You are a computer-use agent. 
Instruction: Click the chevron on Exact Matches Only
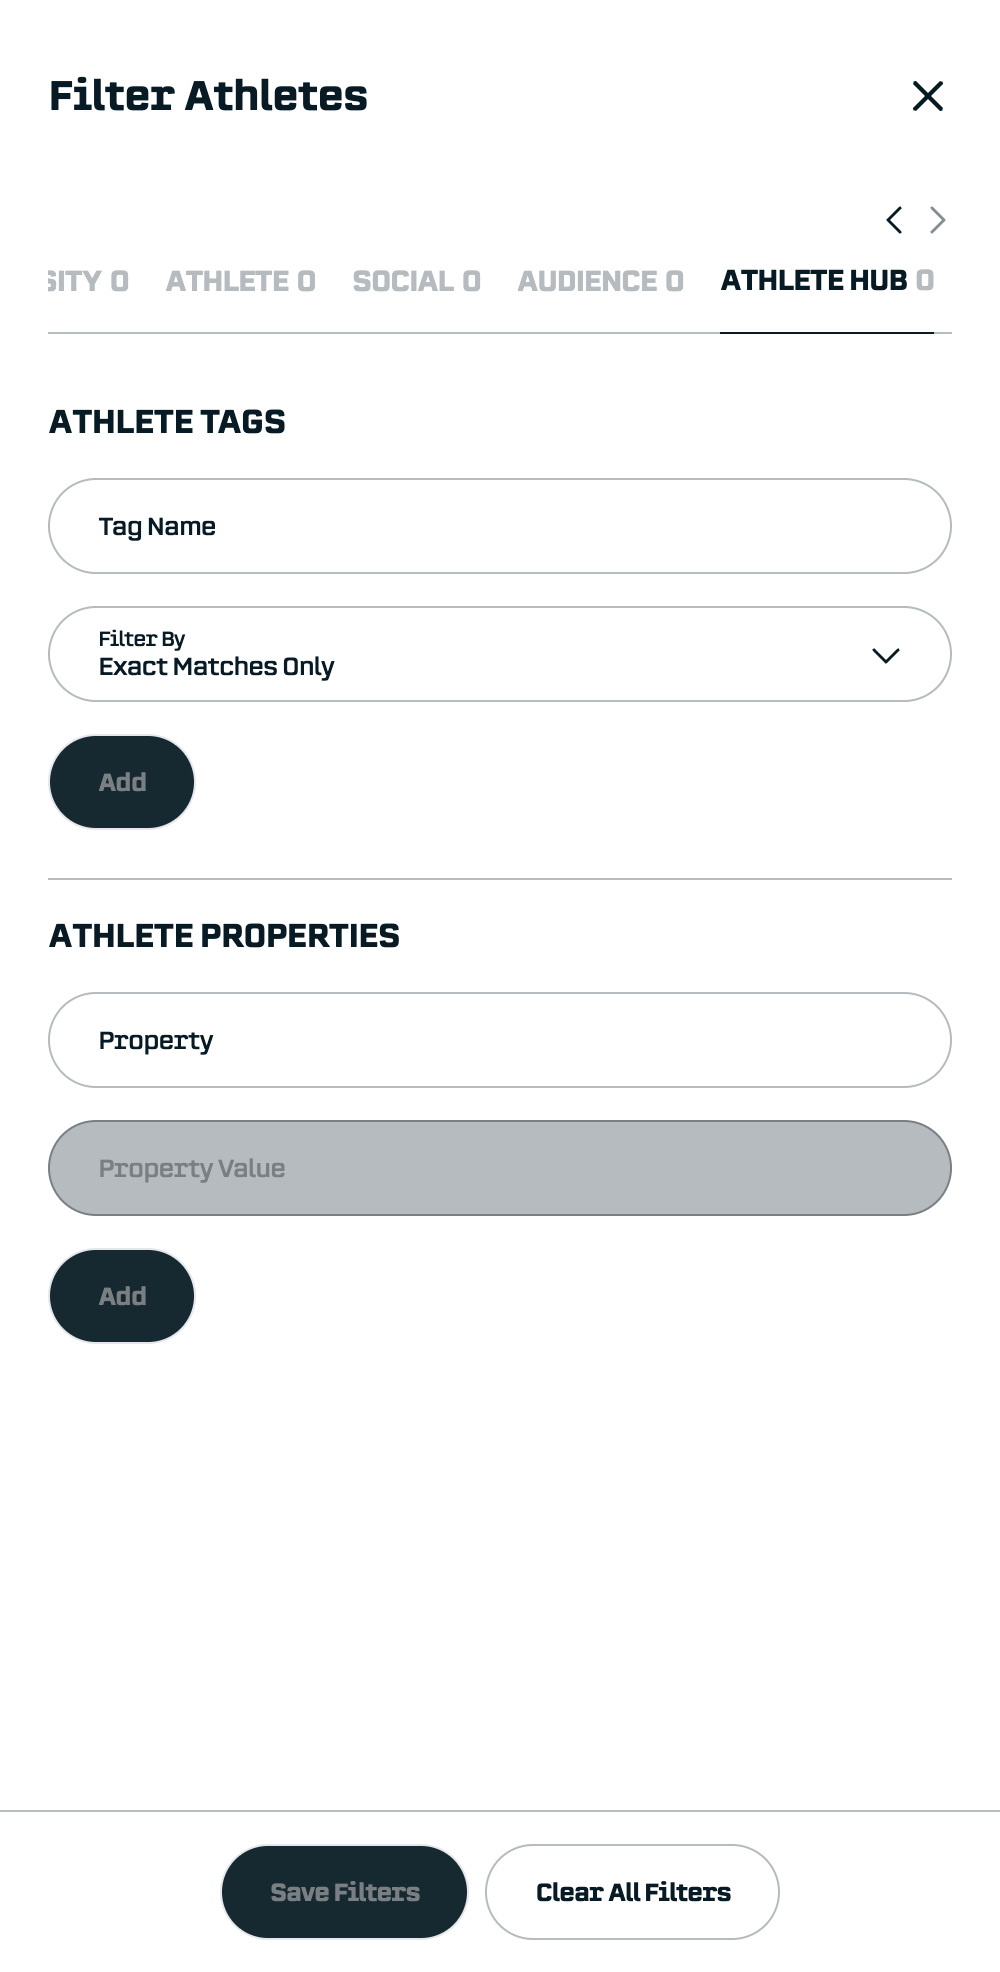click(x=886, y=655)
